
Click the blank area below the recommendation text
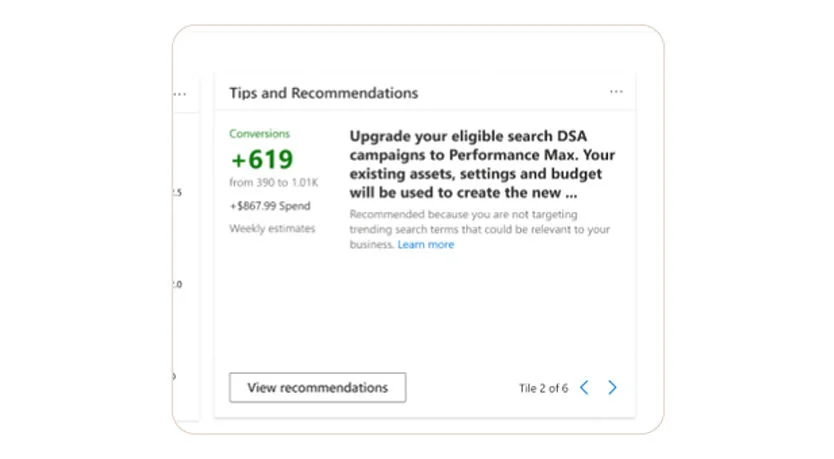point(426,311)
